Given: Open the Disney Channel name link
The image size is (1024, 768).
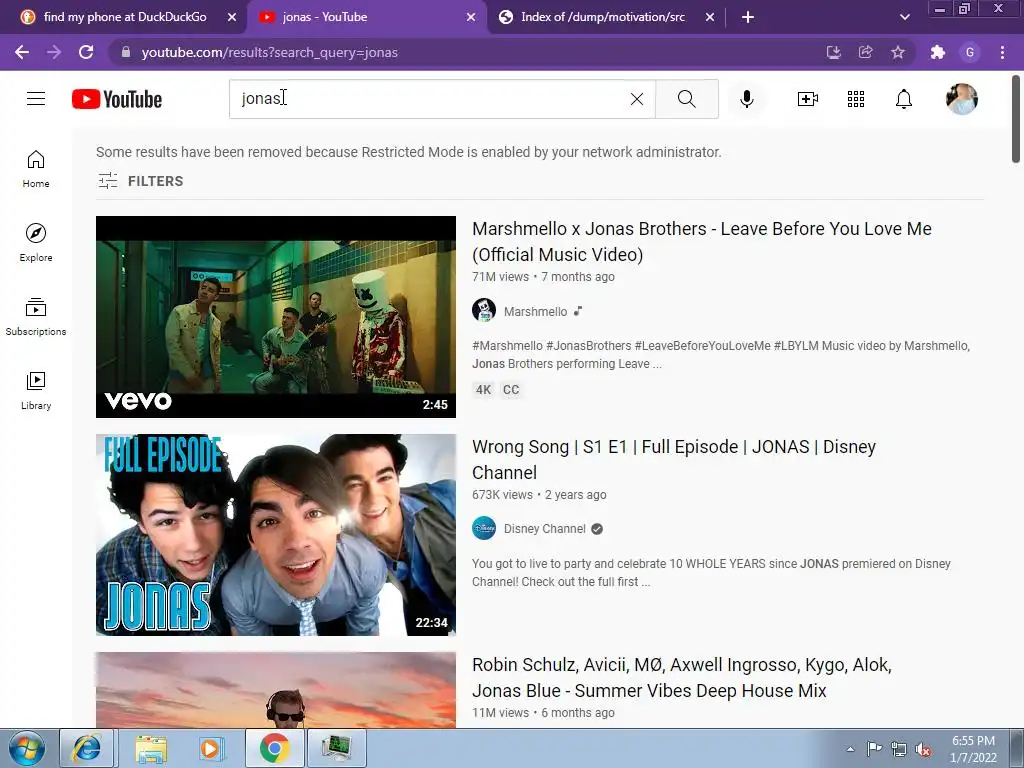Looking at the screenshot, I should pyautogui.click(x=545, y=529).
